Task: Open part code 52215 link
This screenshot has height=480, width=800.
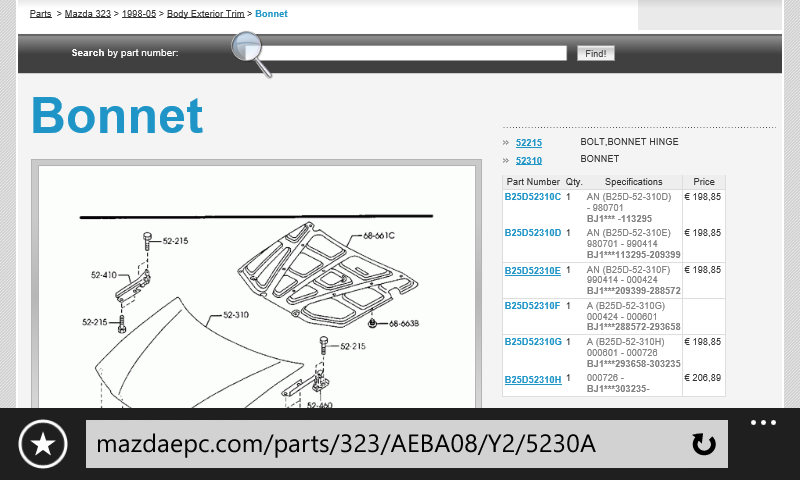Action: coord(529,143)
